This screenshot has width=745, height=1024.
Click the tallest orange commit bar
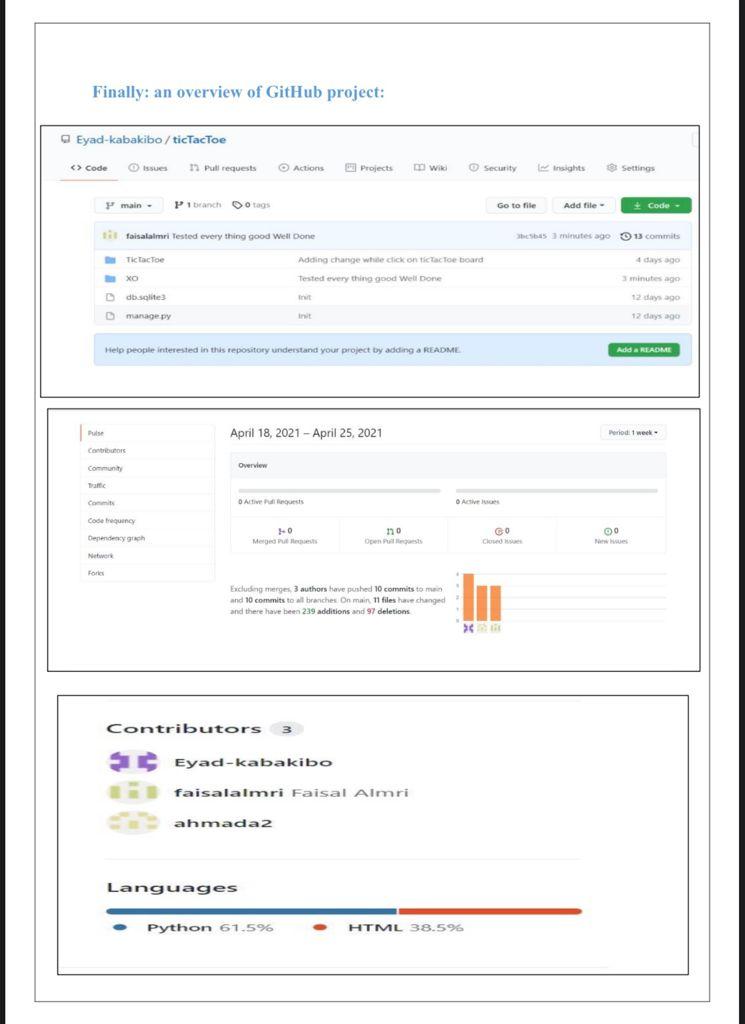(468, 597)
